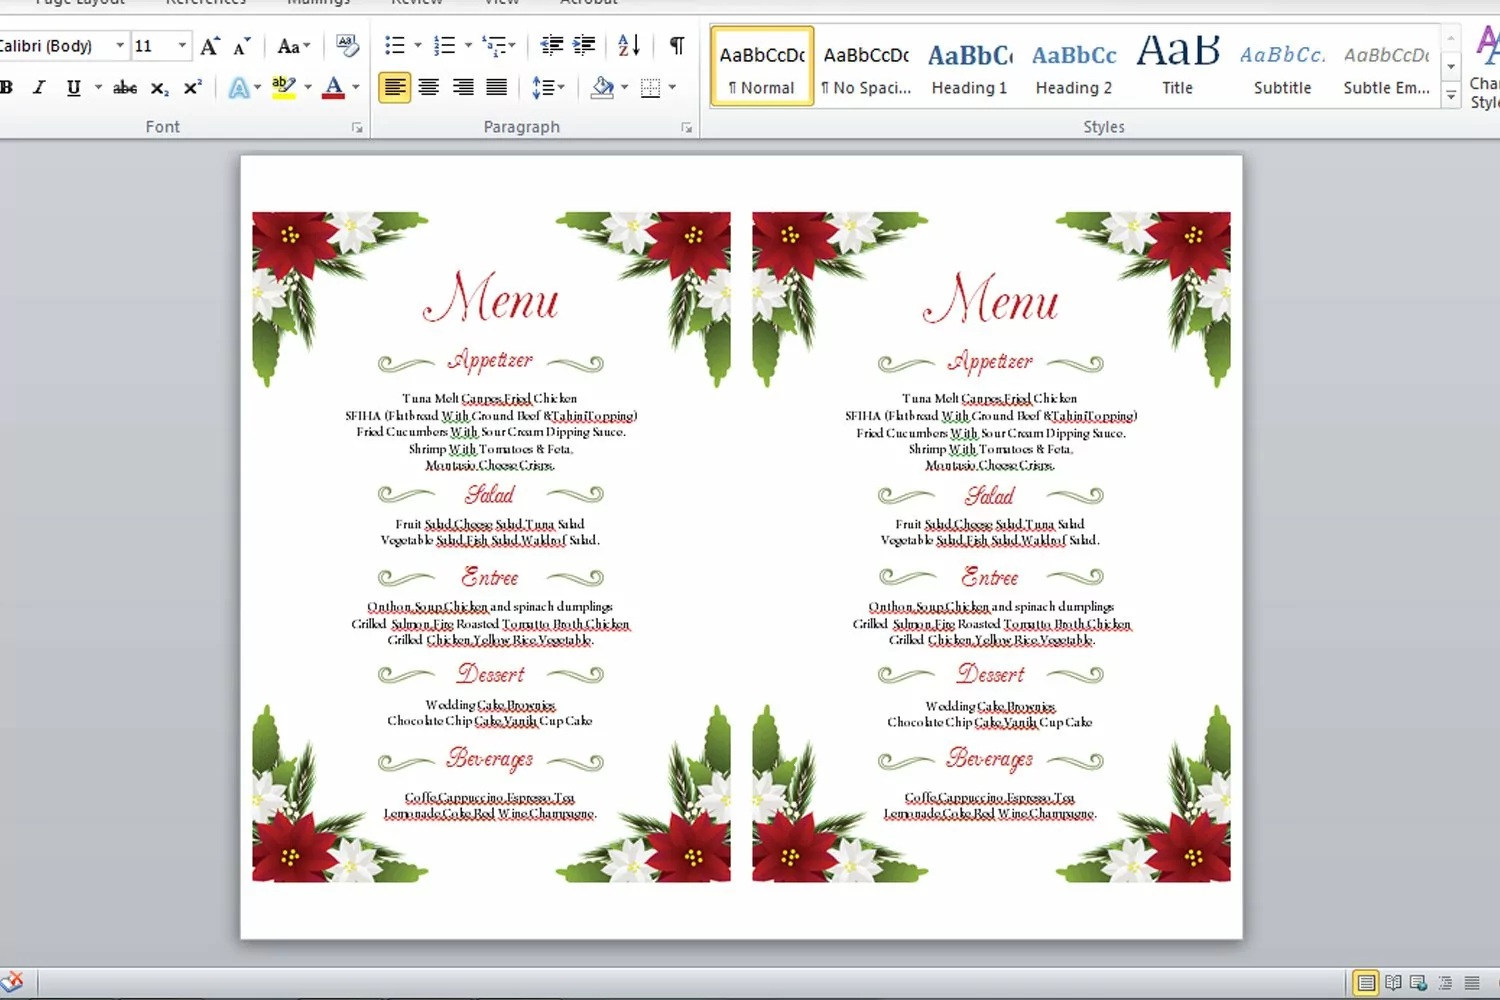Viewport: 1500px width, 1000px height.
Task: Toggle superscript formatting
Action: (x=193, y=88)
